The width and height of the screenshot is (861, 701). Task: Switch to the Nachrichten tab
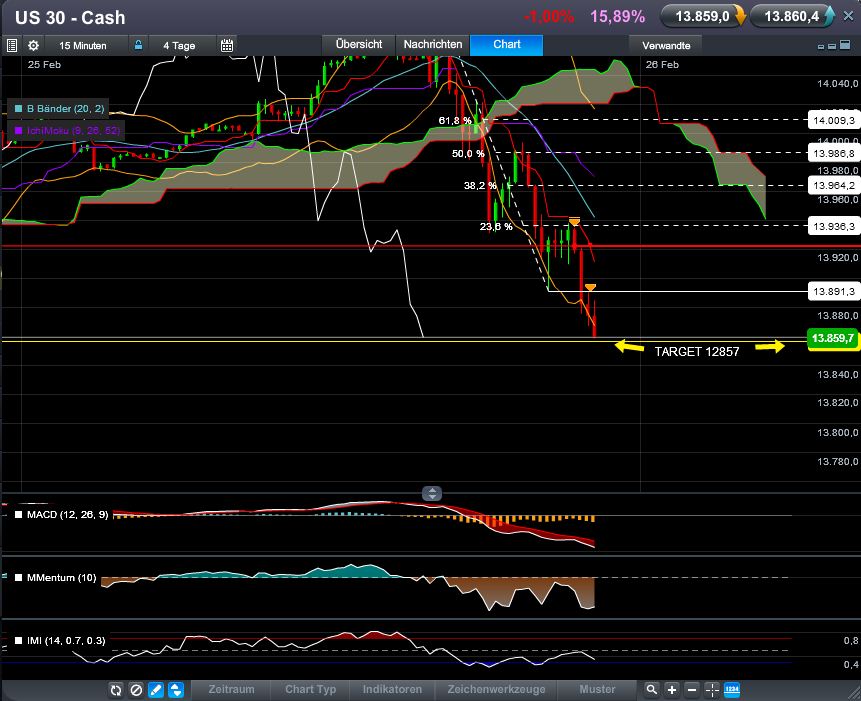coord(433,44)
